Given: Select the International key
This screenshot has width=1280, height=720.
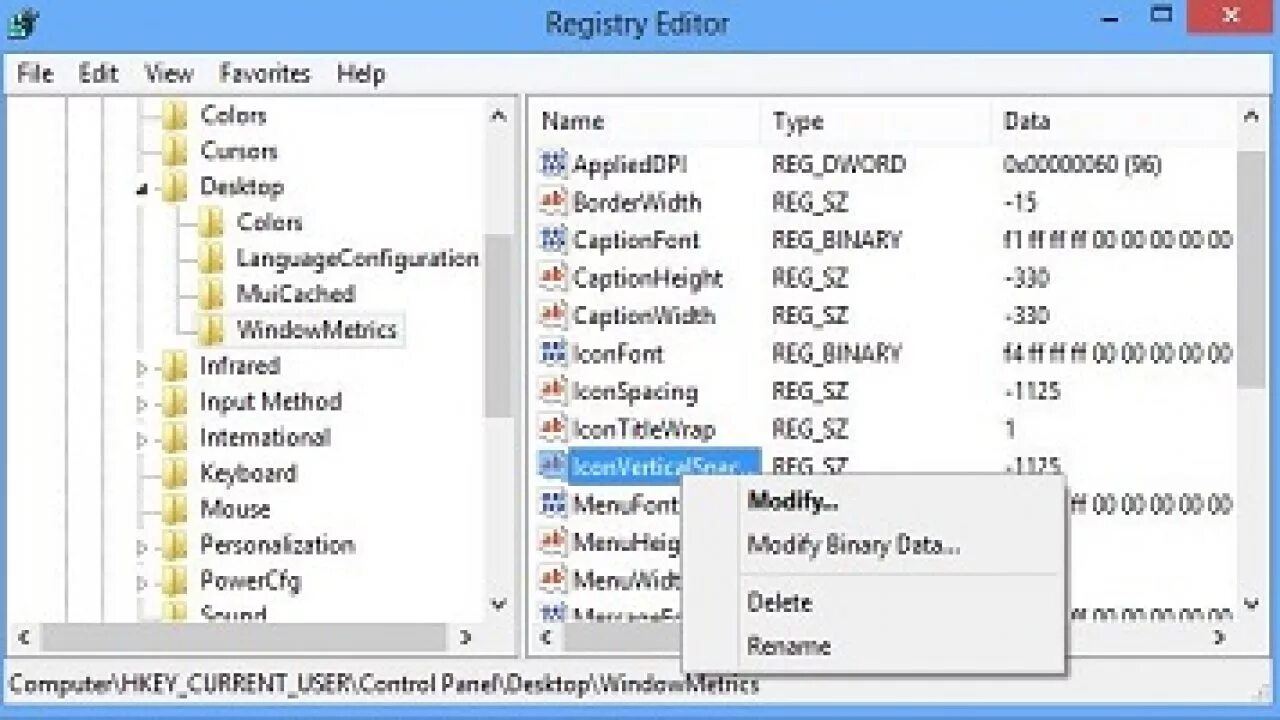Looking at the screenshot, I should click(x=265, y=438).
